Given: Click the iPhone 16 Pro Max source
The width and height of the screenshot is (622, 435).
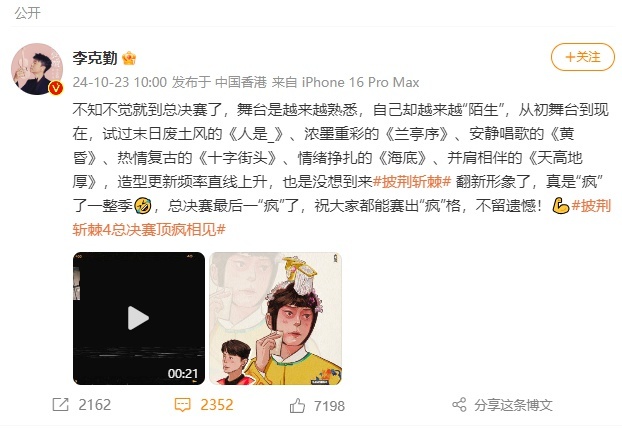Looking at the screenshot, I should [x=360, y=82].
